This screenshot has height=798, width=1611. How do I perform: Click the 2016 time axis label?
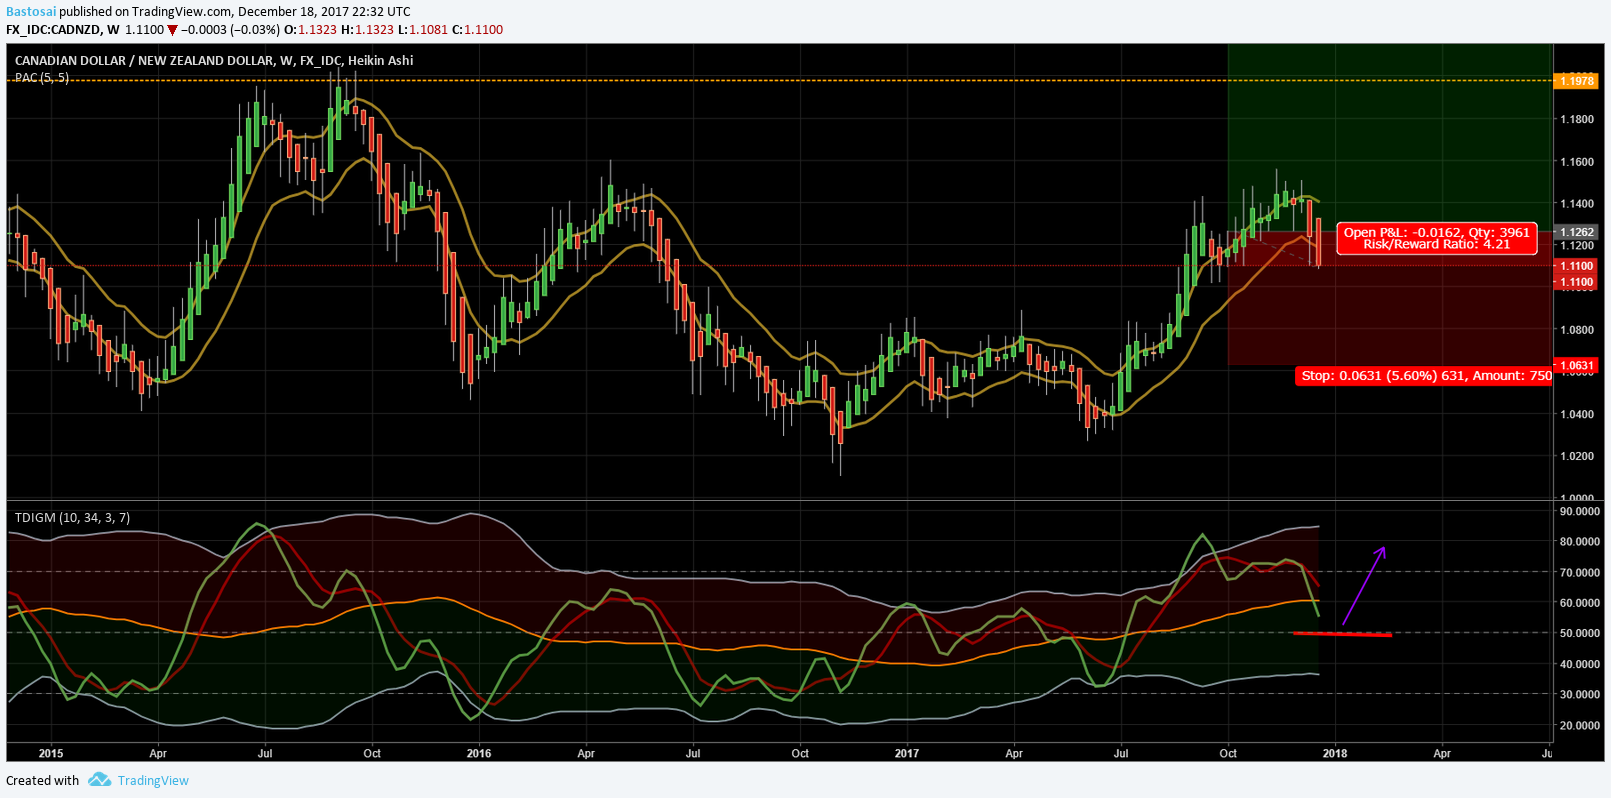point(479,753)
